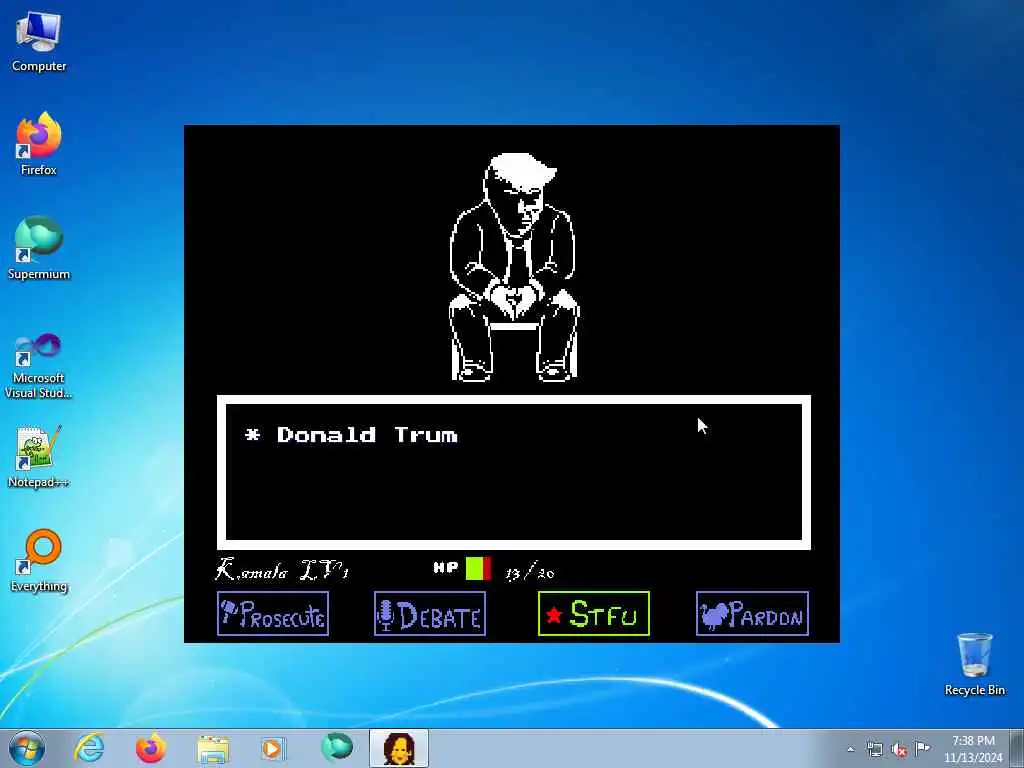
Task: Click the highlighted STFU button
Action: (594, 613)
